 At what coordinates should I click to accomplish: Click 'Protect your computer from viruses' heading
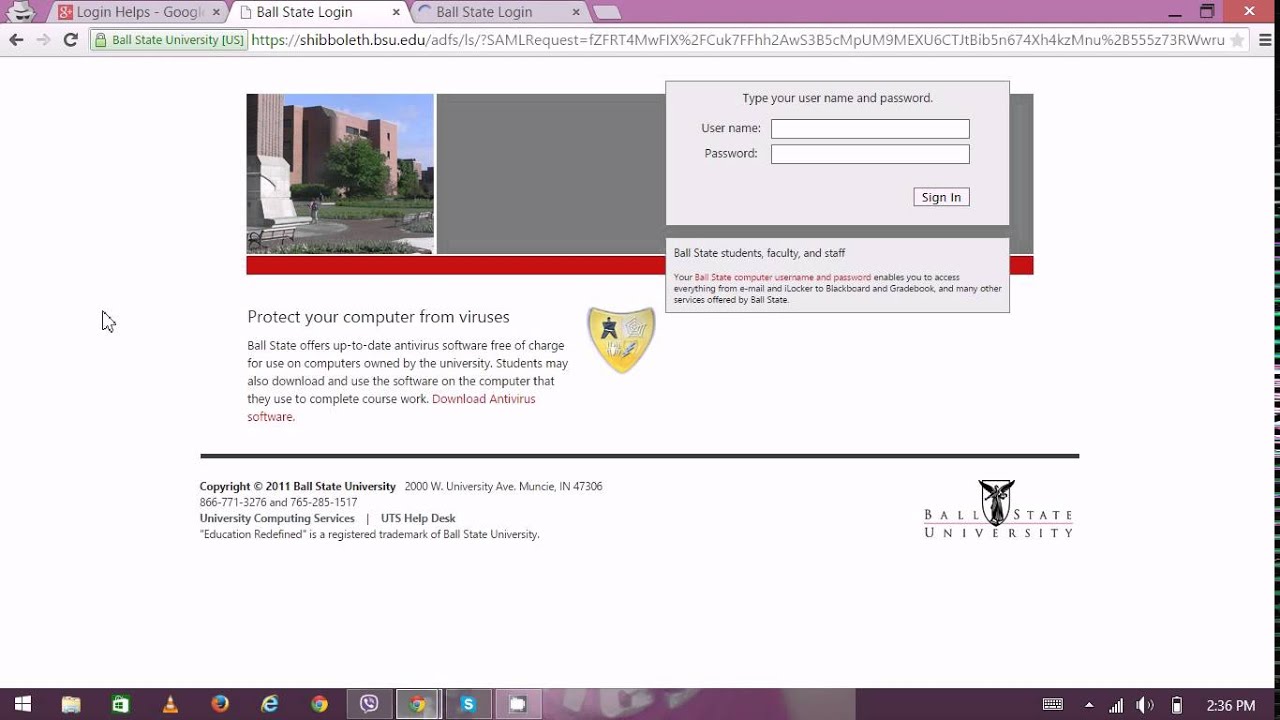(x=378, y=317)
